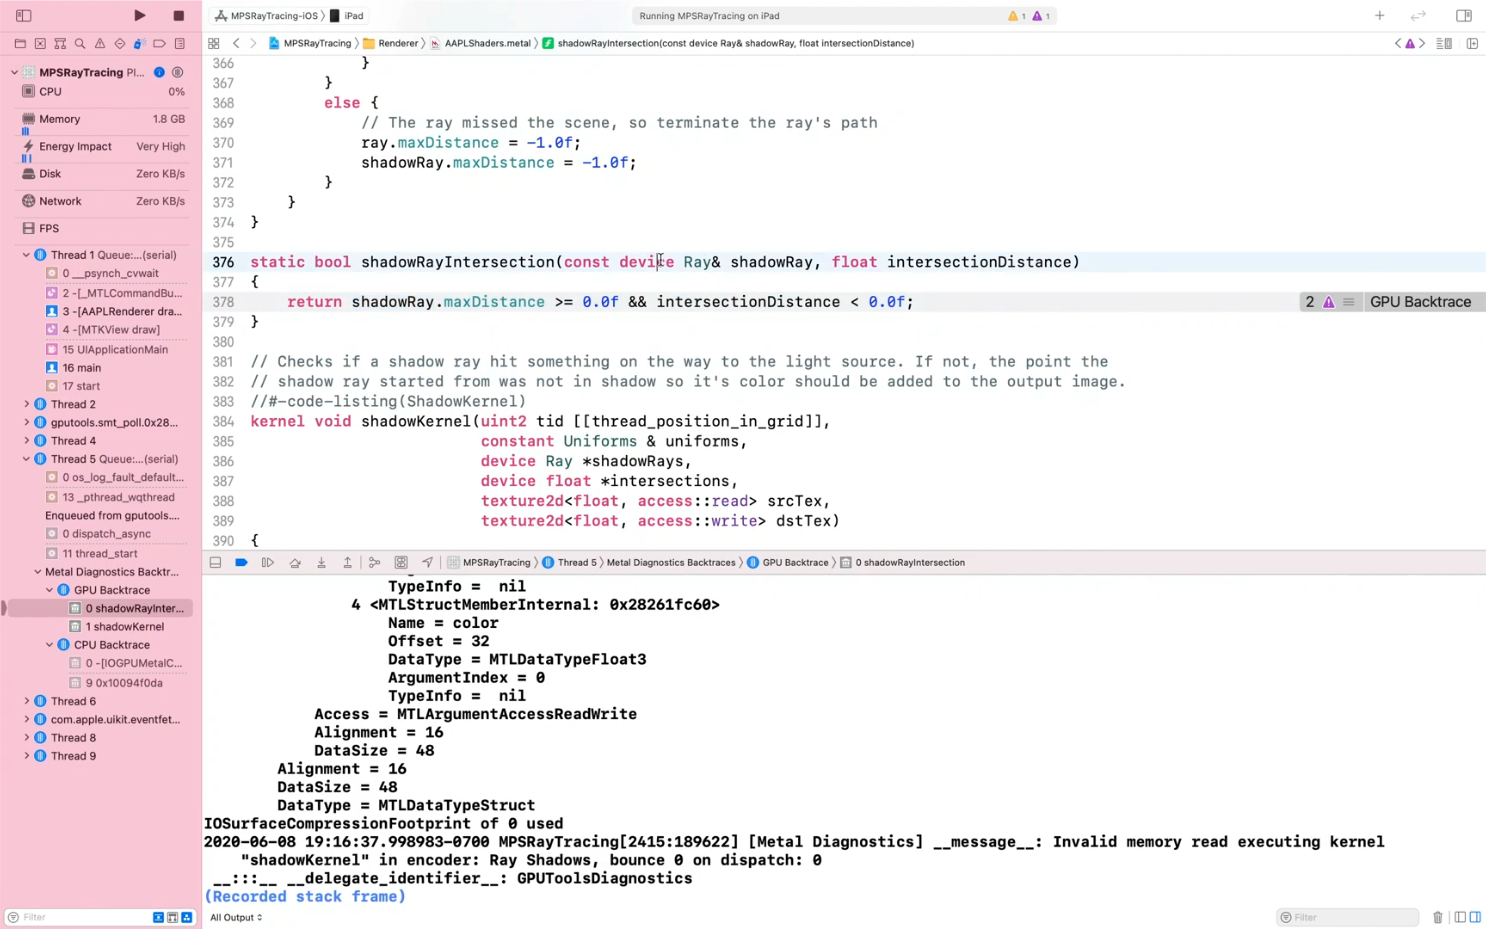Viewport: 1486px width, 929px height.
Task: Collapse Metal Diagnostics Backtraces group
Action: [x=38, y=572]
